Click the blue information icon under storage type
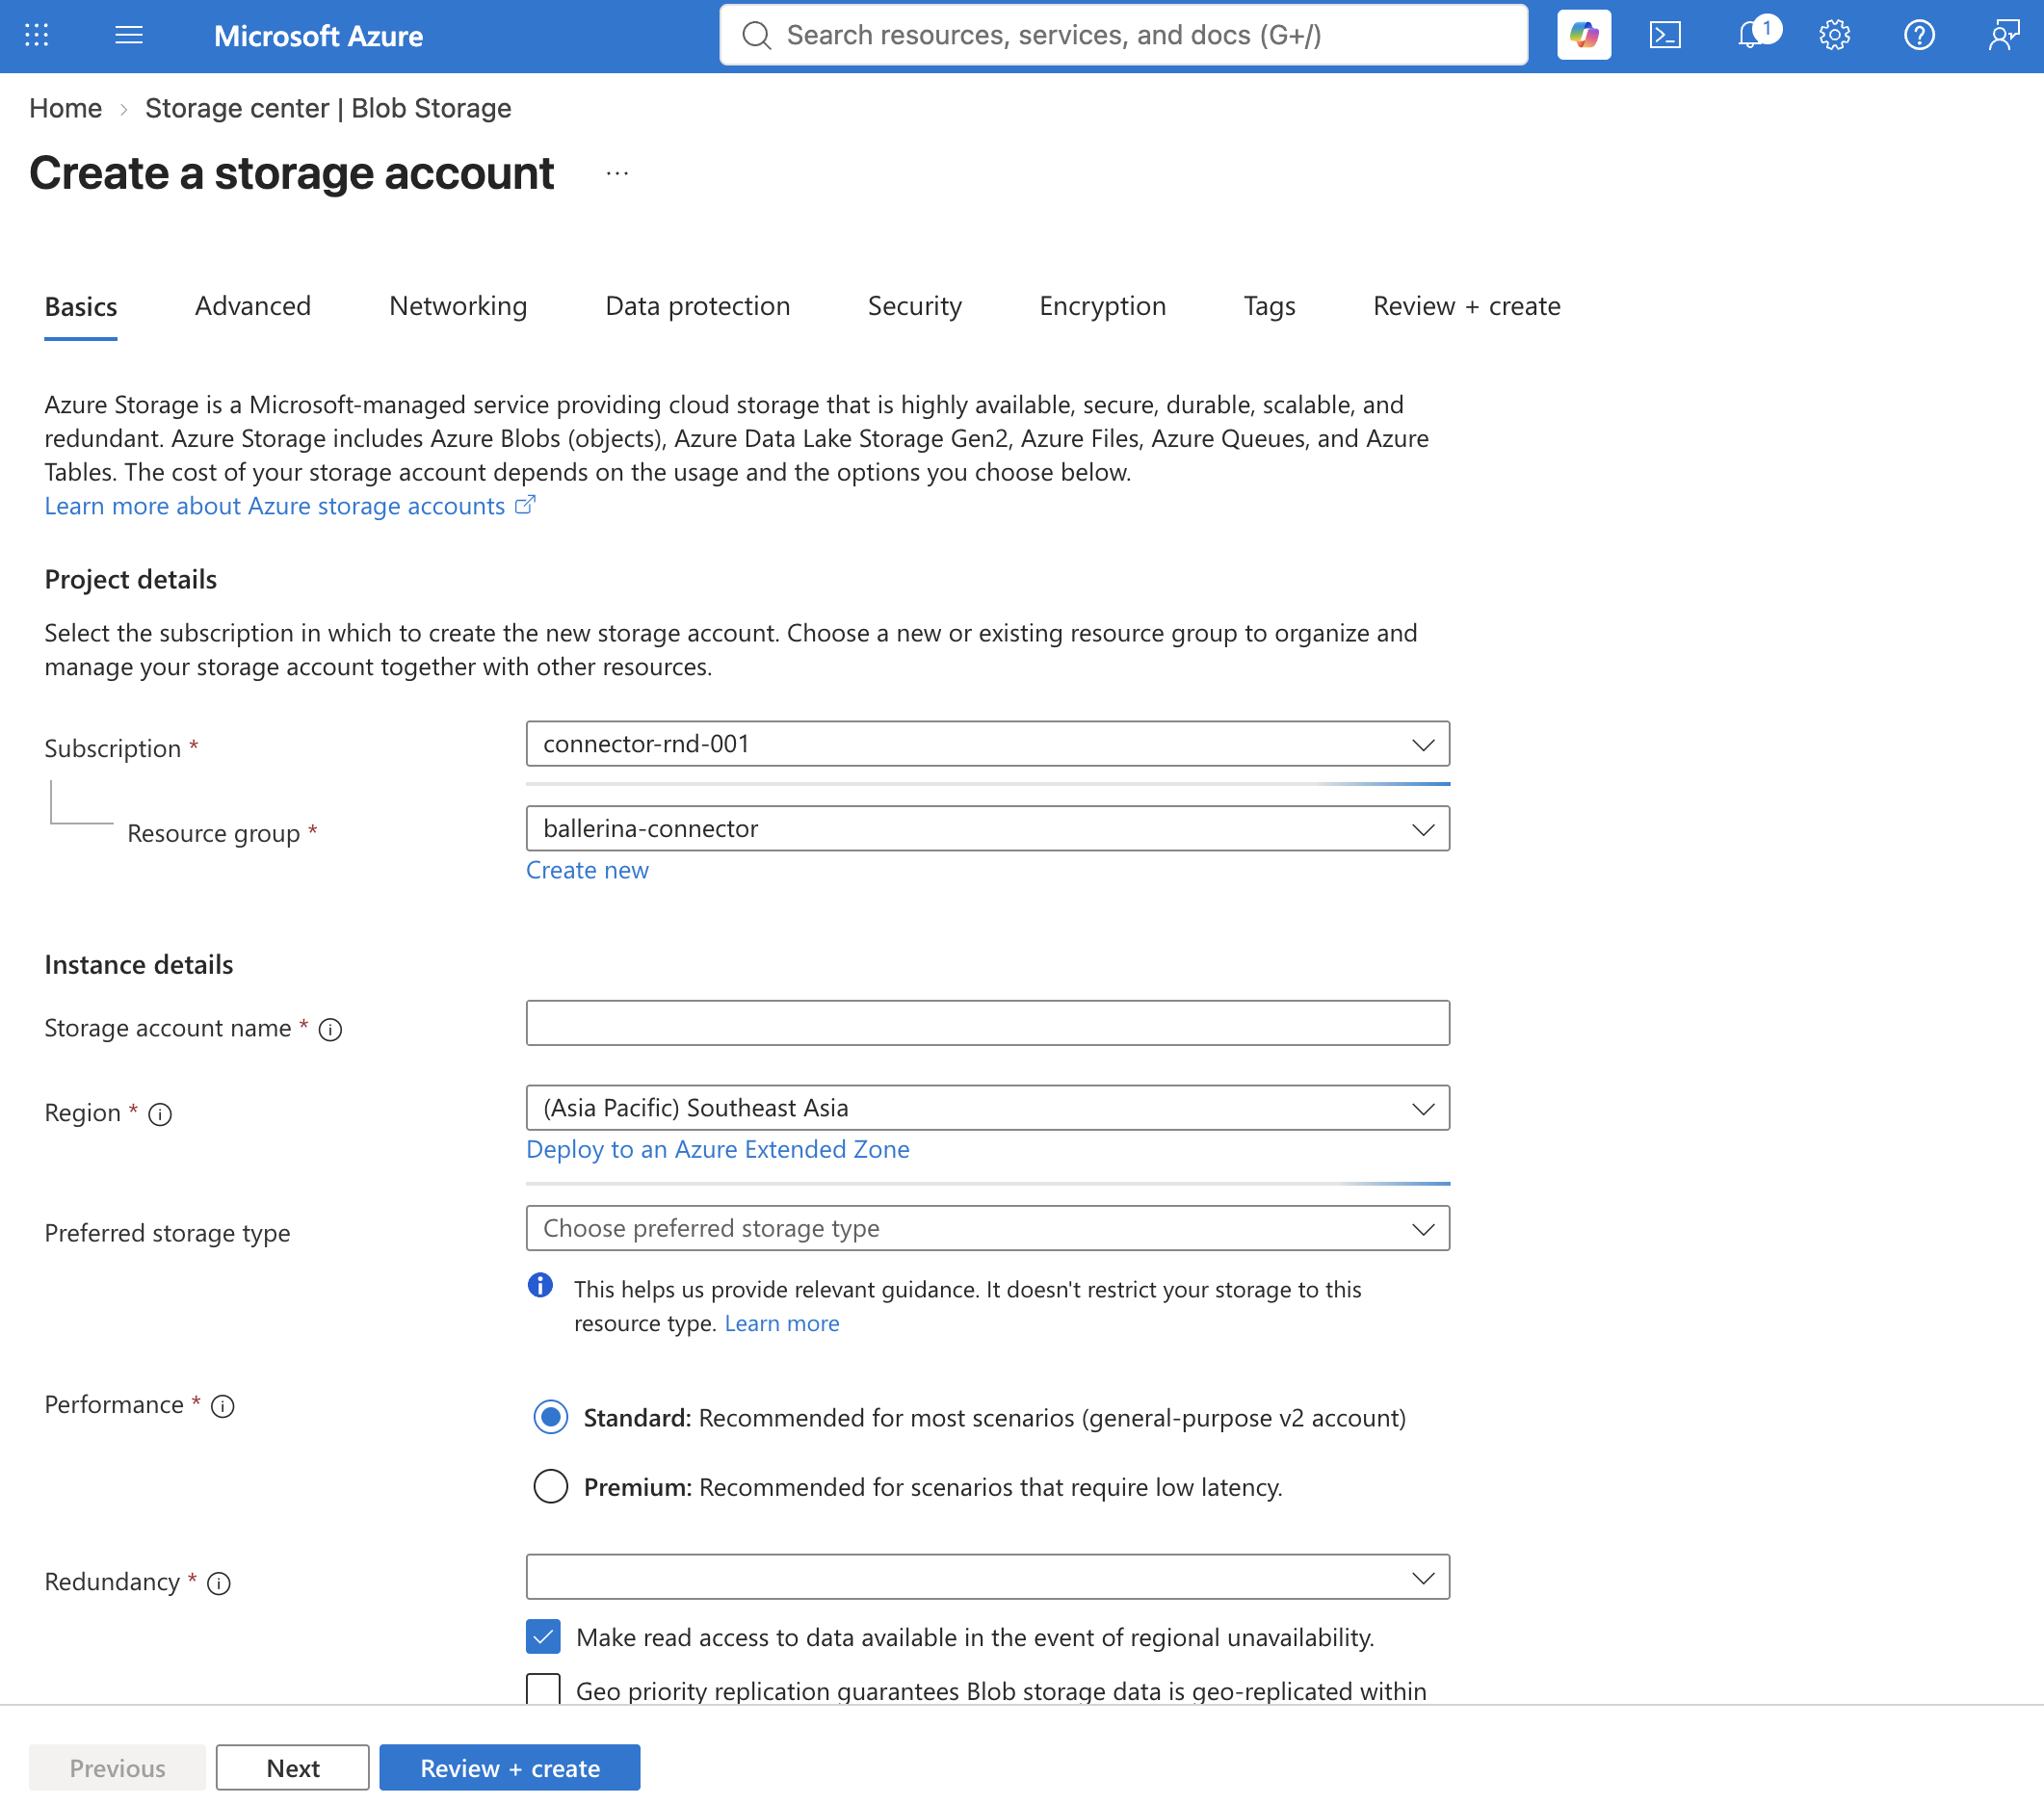 click(x=540, y=1286)
